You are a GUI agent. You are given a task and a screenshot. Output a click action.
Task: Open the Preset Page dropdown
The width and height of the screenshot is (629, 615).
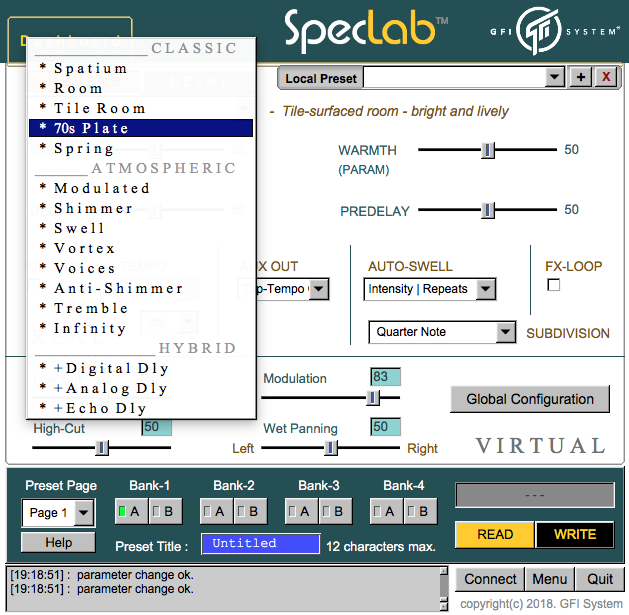click(58, 513)
